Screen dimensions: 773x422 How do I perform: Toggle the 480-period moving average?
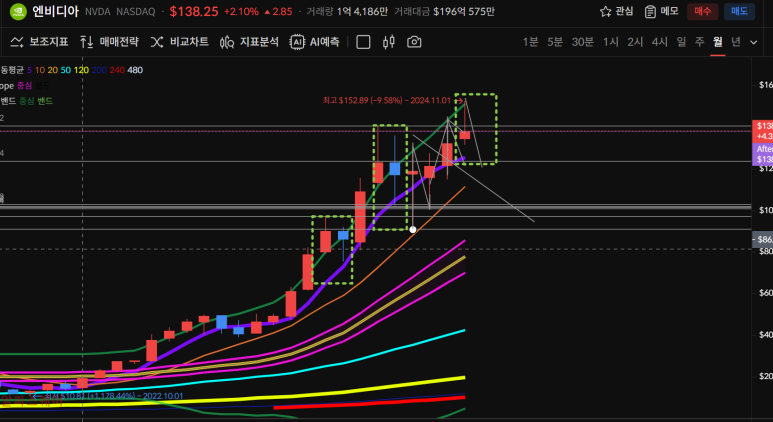coord(135,70)
